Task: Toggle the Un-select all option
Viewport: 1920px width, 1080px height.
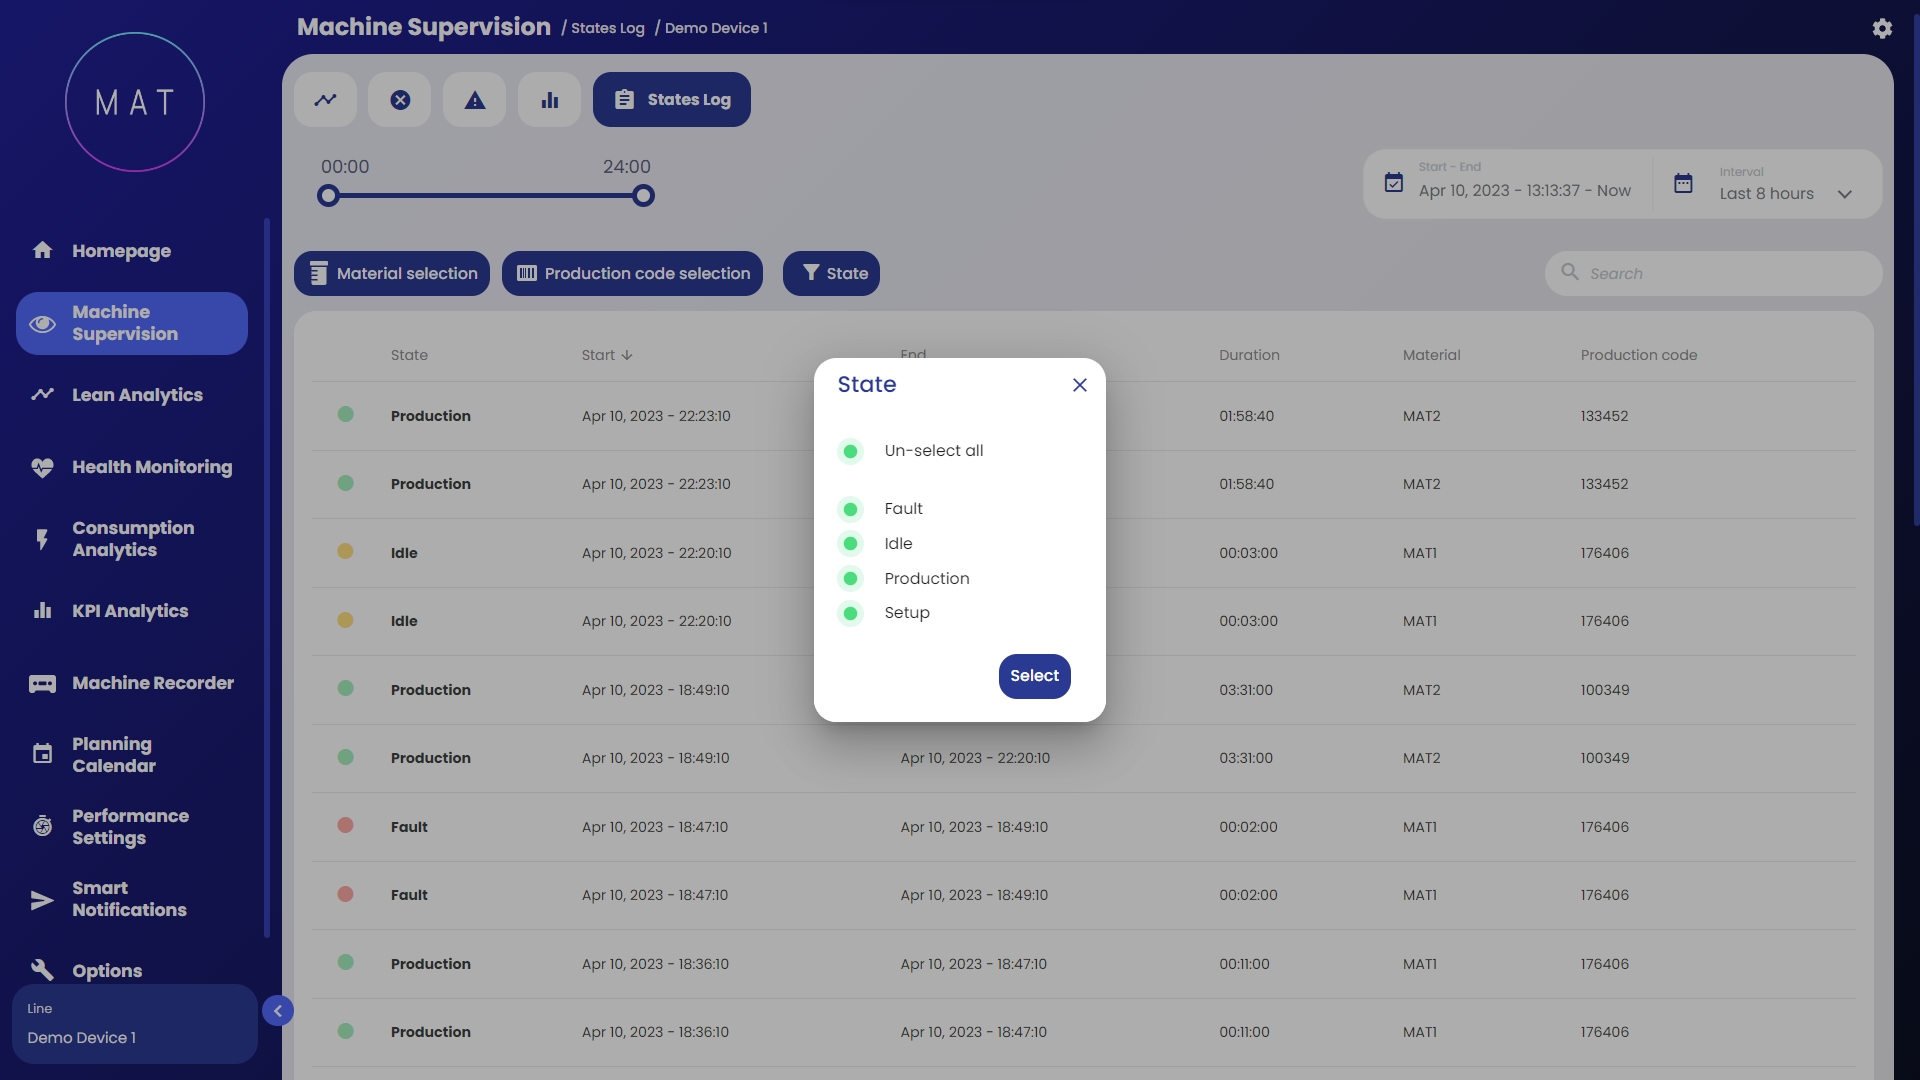Action: tap(850, 451)
